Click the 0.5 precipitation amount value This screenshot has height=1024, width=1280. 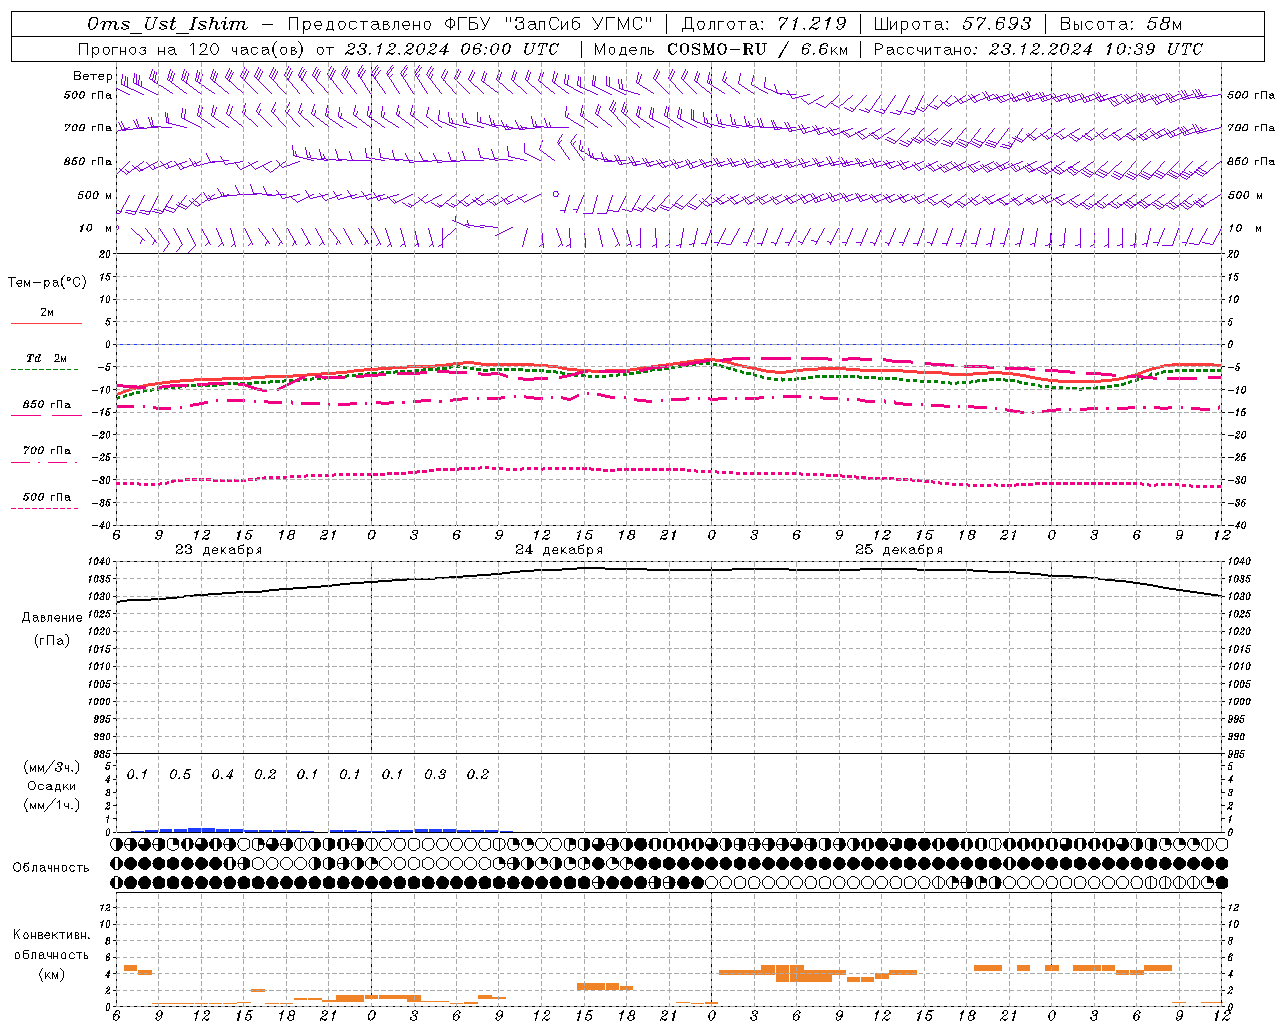click(180, 775)
